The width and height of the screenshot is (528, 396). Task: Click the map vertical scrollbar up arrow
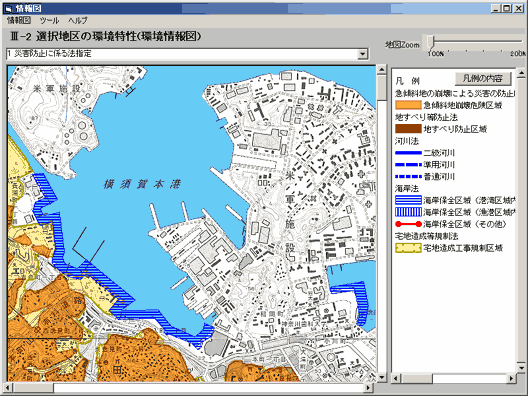point(381,70)
